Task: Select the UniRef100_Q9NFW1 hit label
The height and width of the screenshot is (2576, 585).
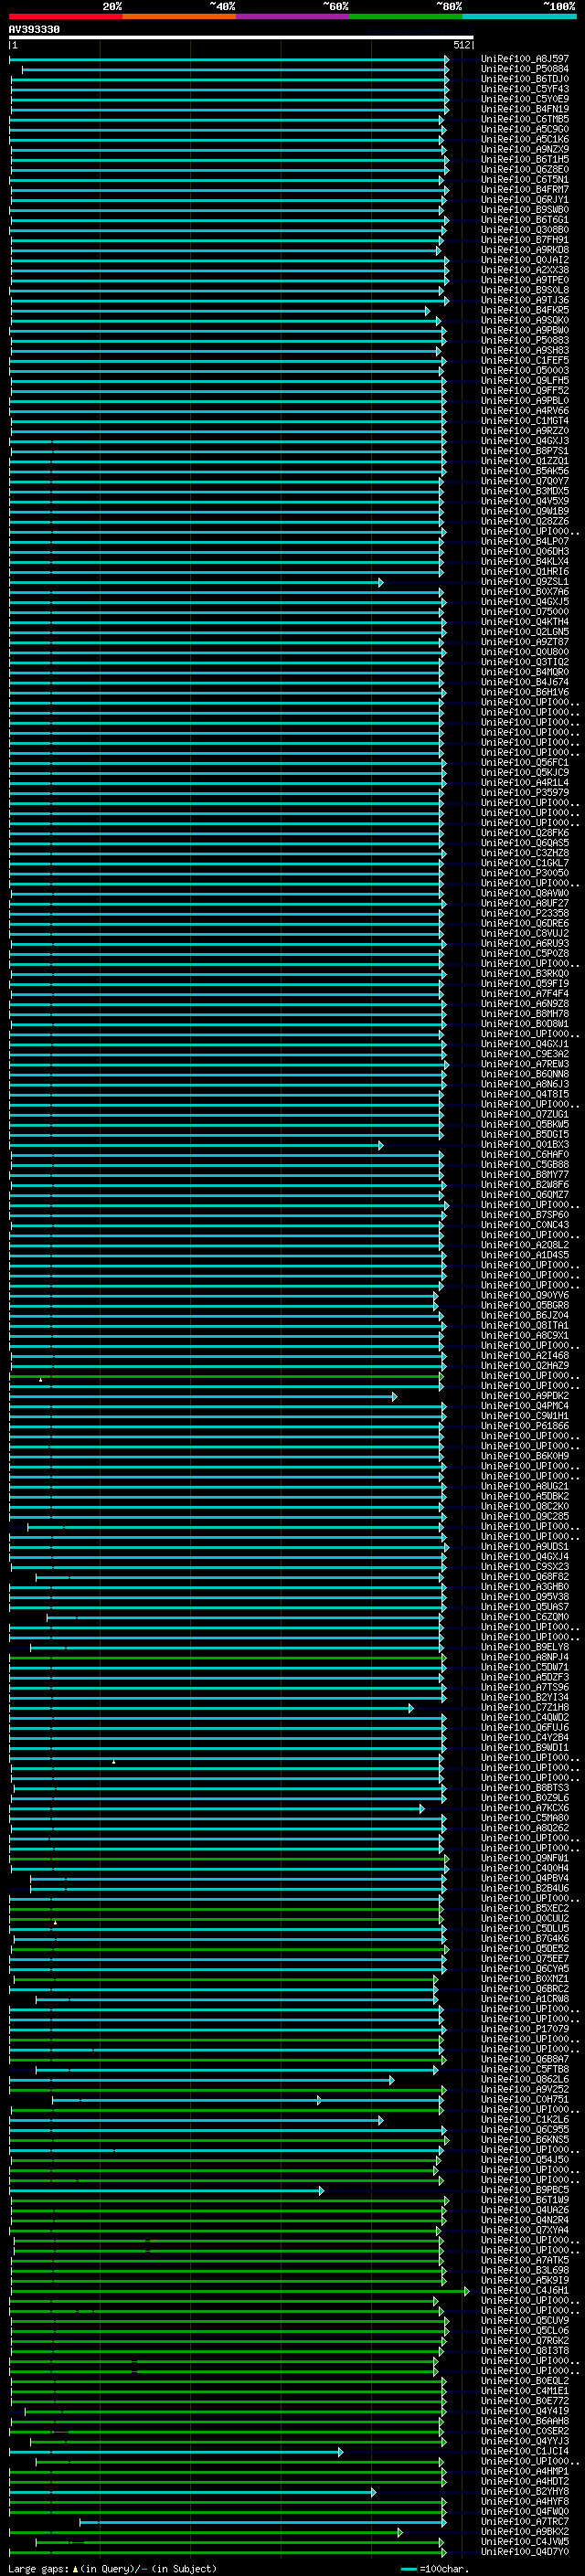Action: pyautogui.click(x=525, y=1858)
